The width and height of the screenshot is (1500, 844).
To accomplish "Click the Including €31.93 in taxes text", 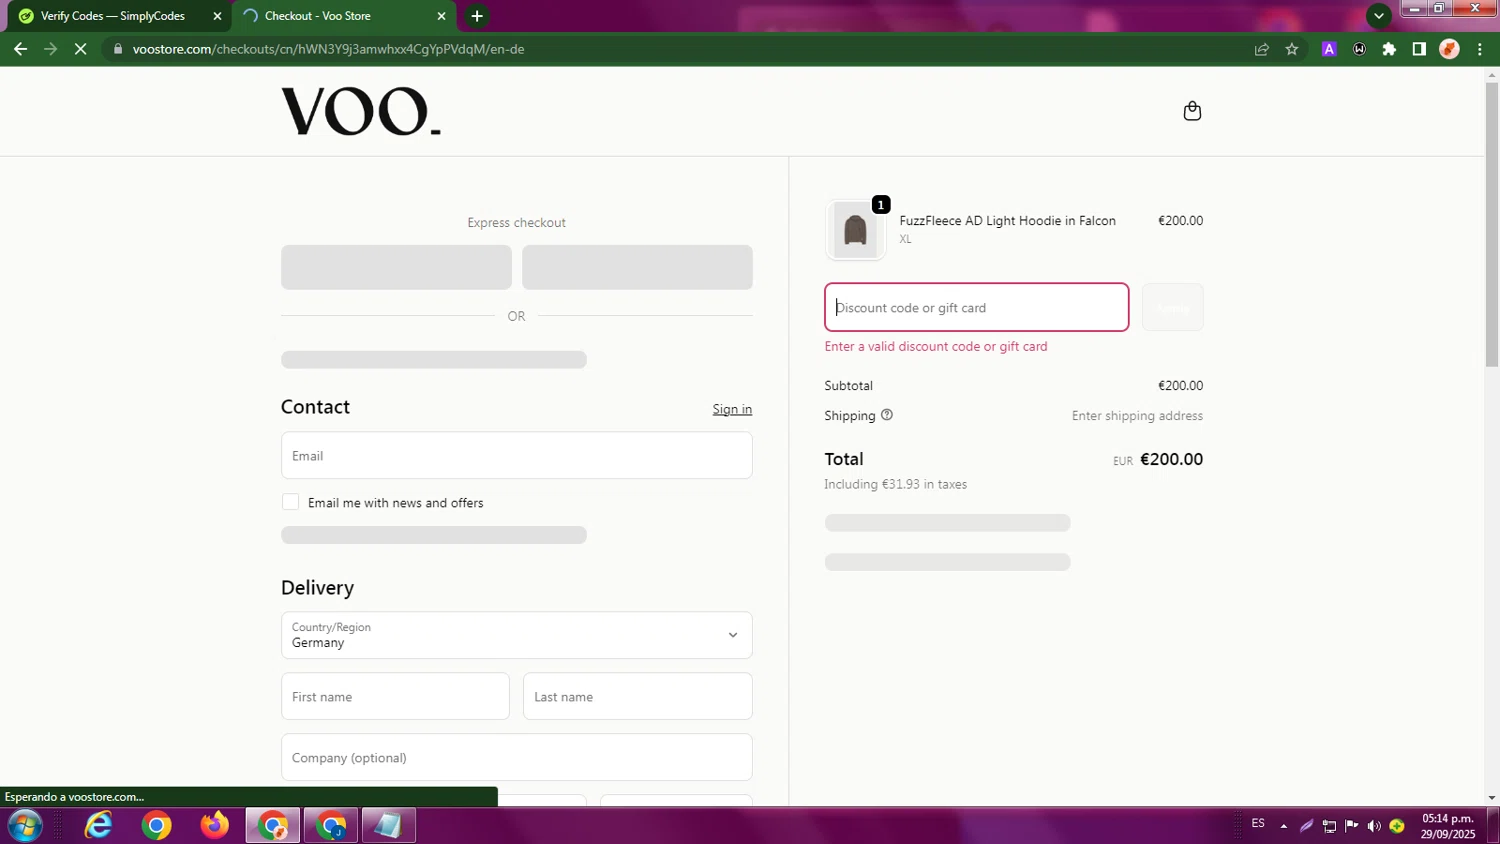I will click(895, 484).
